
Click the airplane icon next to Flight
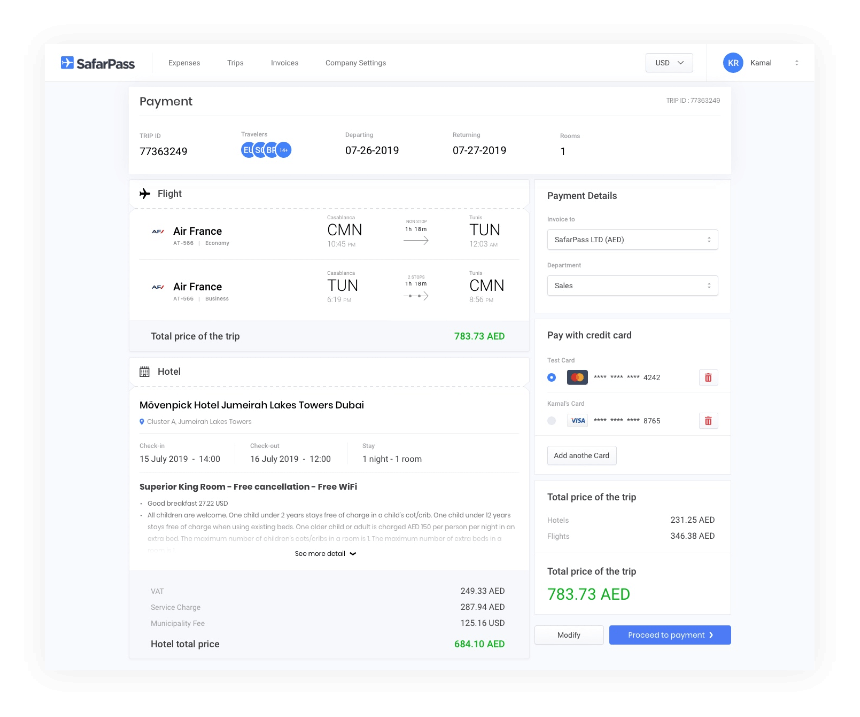tap(145, 194)
